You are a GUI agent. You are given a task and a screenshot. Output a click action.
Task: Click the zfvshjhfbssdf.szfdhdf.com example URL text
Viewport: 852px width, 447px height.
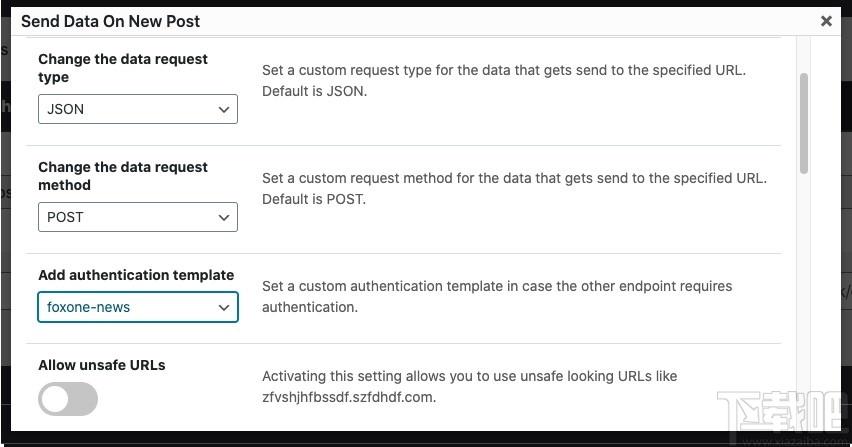pos(349,398)
